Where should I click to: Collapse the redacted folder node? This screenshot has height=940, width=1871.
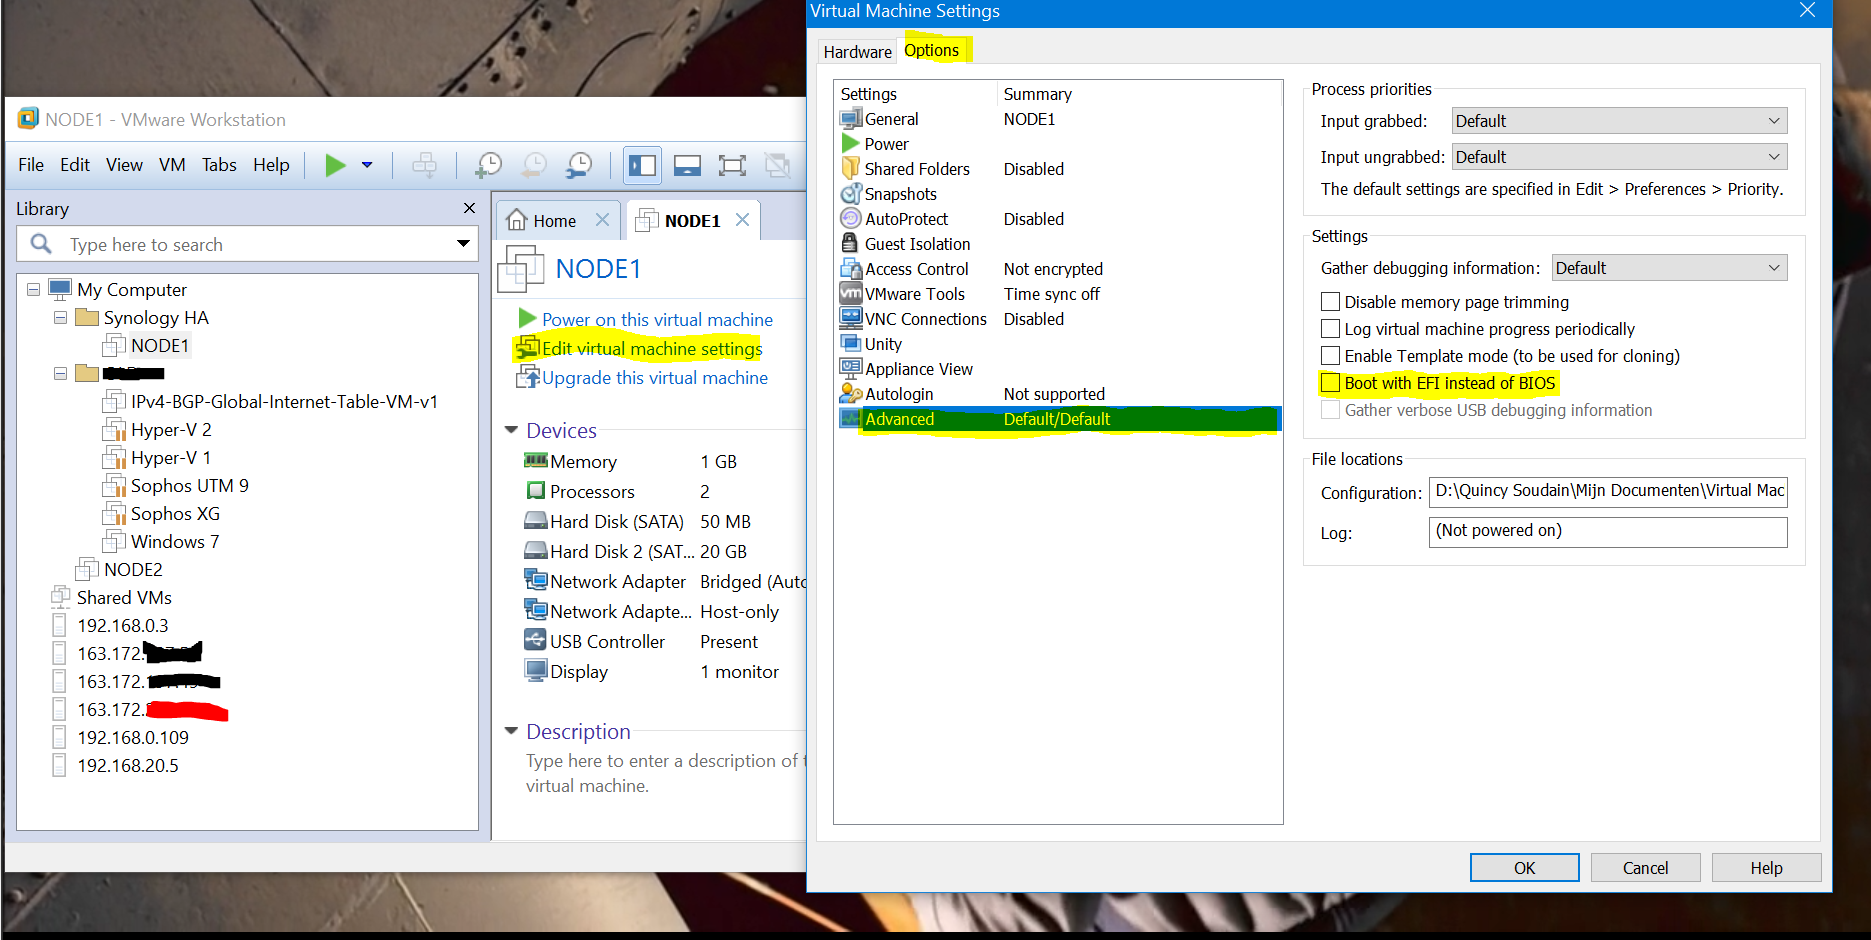(x=60, y=374)
